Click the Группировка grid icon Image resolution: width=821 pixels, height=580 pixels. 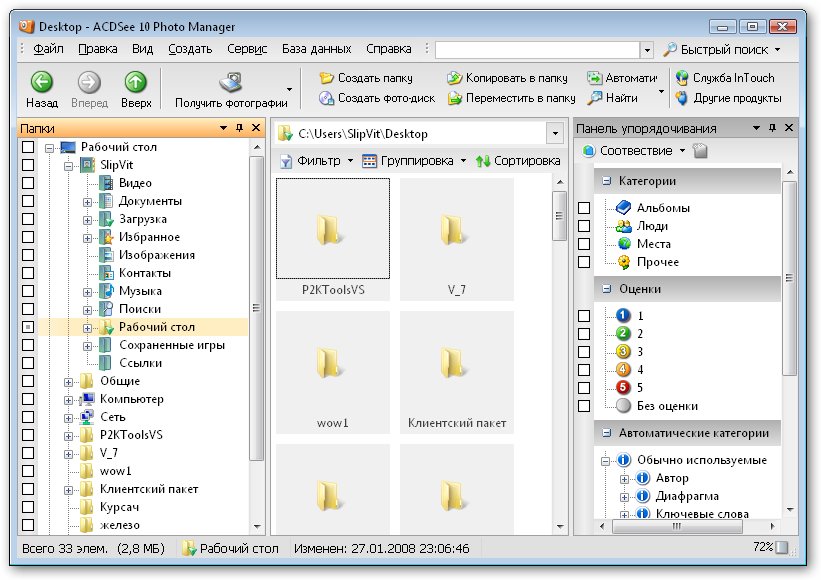(x=369, y=161)
